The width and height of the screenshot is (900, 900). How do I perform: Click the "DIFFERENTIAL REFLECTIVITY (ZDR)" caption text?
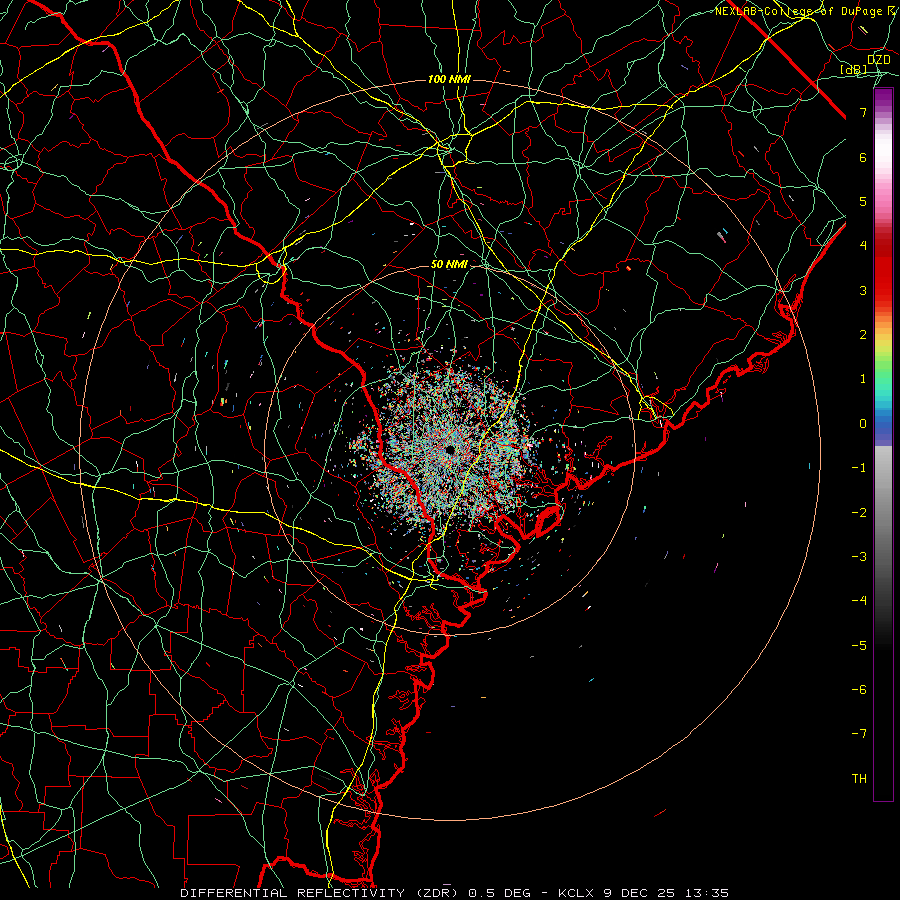[321, 893]
